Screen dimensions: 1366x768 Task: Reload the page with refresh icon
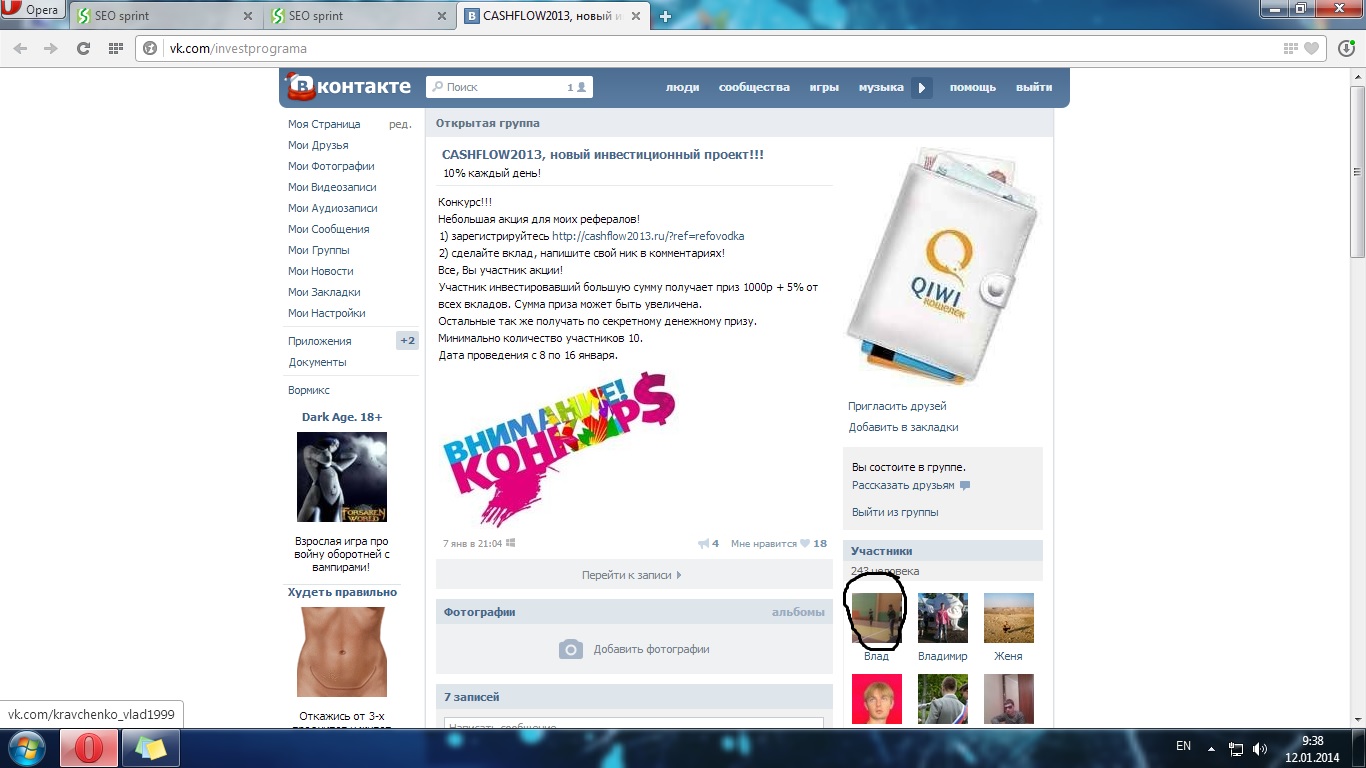pos(84,48)
